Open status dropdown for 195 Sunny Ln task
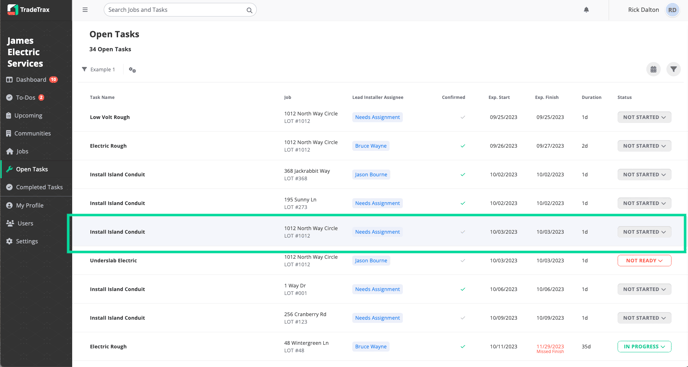Viewport: 688px width, 367px height. (x=644, y=203)
